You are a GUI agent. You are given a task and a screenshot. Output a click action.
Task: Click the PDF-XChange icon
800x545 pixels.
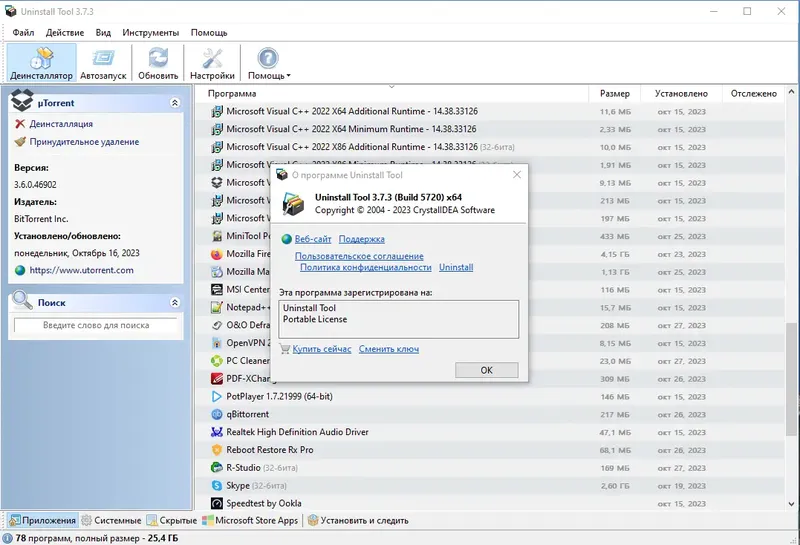[x=217, y=379]
